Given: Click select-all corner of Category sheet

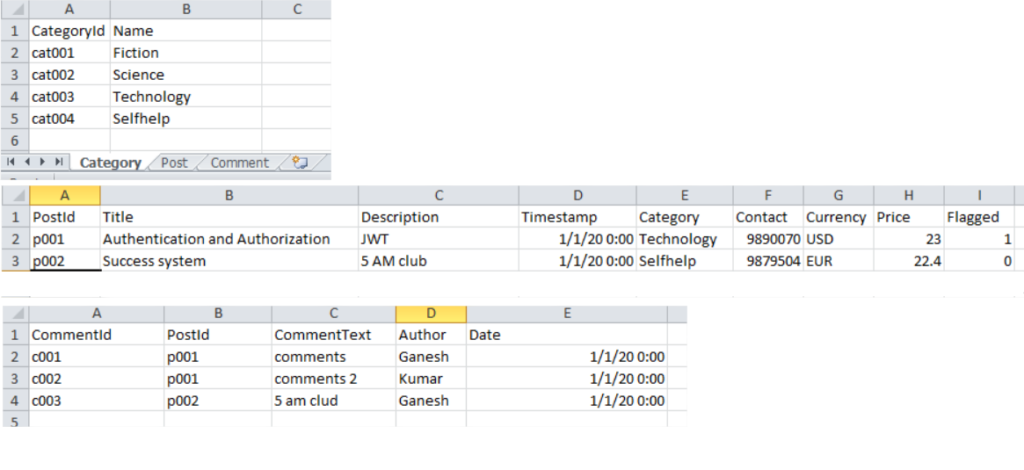Looking at the screenshot, I should 15,9.
